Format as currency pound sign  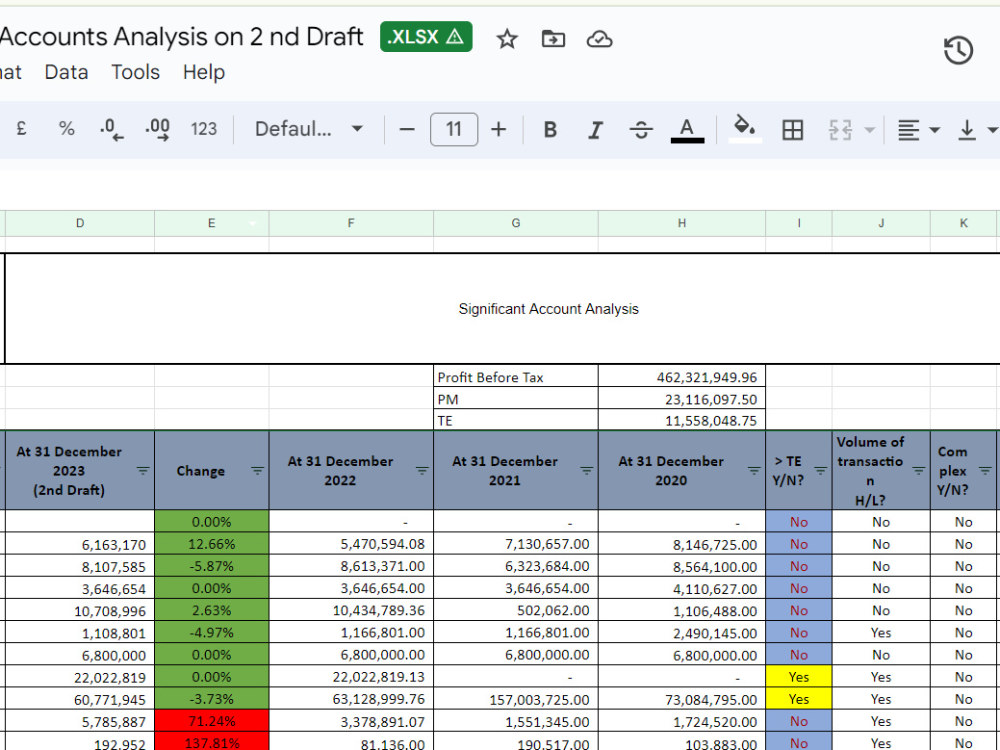(x=21, y=129)
